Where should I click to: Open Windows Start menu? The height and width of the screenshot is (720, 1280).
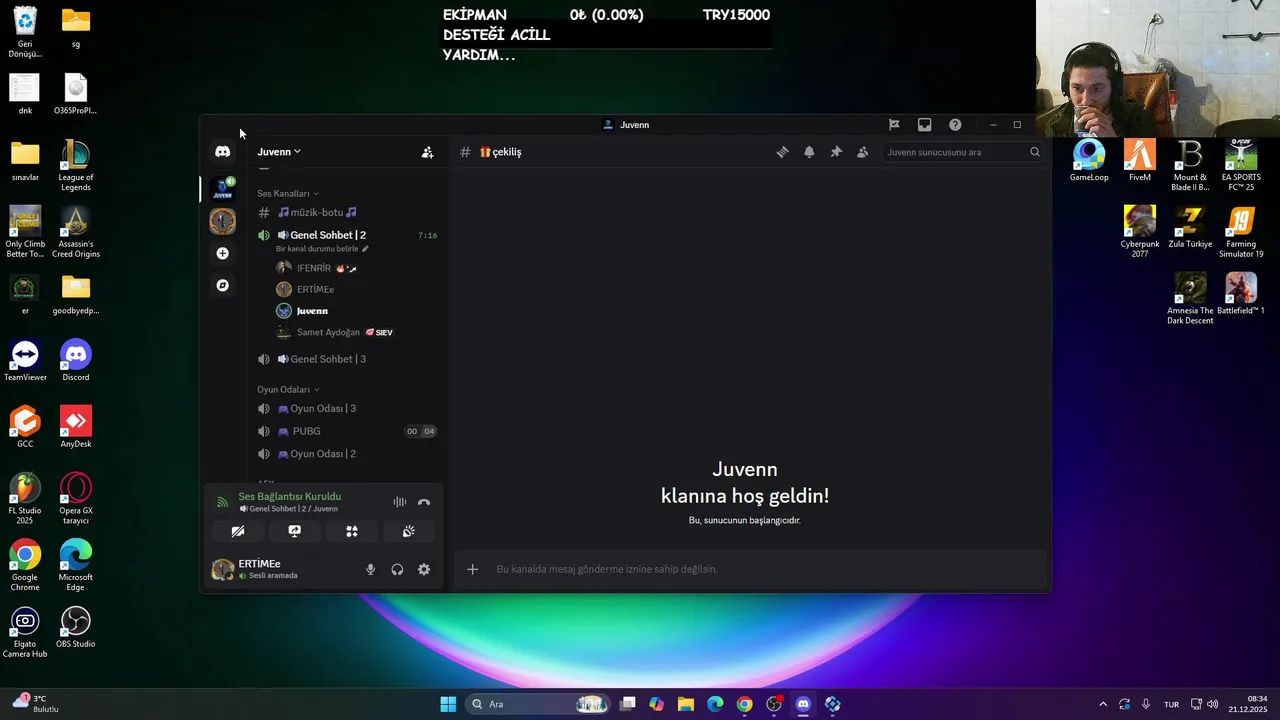pos(448,704)
